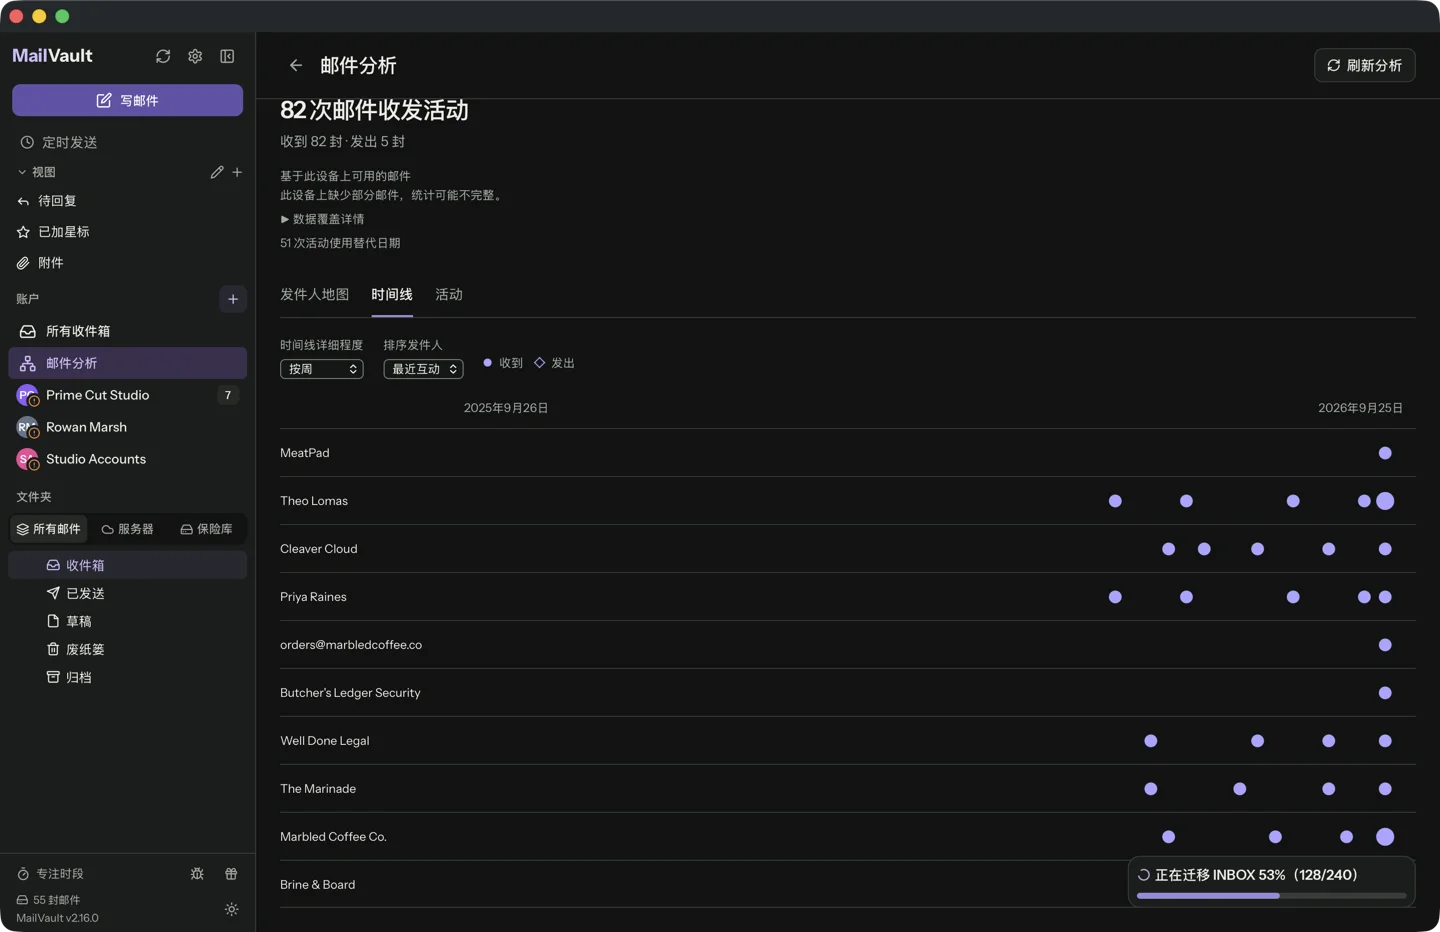1440x932 pixels.
Task: Click the large Marbled Coffee Co. dot
Action: tap(1385, 837)
